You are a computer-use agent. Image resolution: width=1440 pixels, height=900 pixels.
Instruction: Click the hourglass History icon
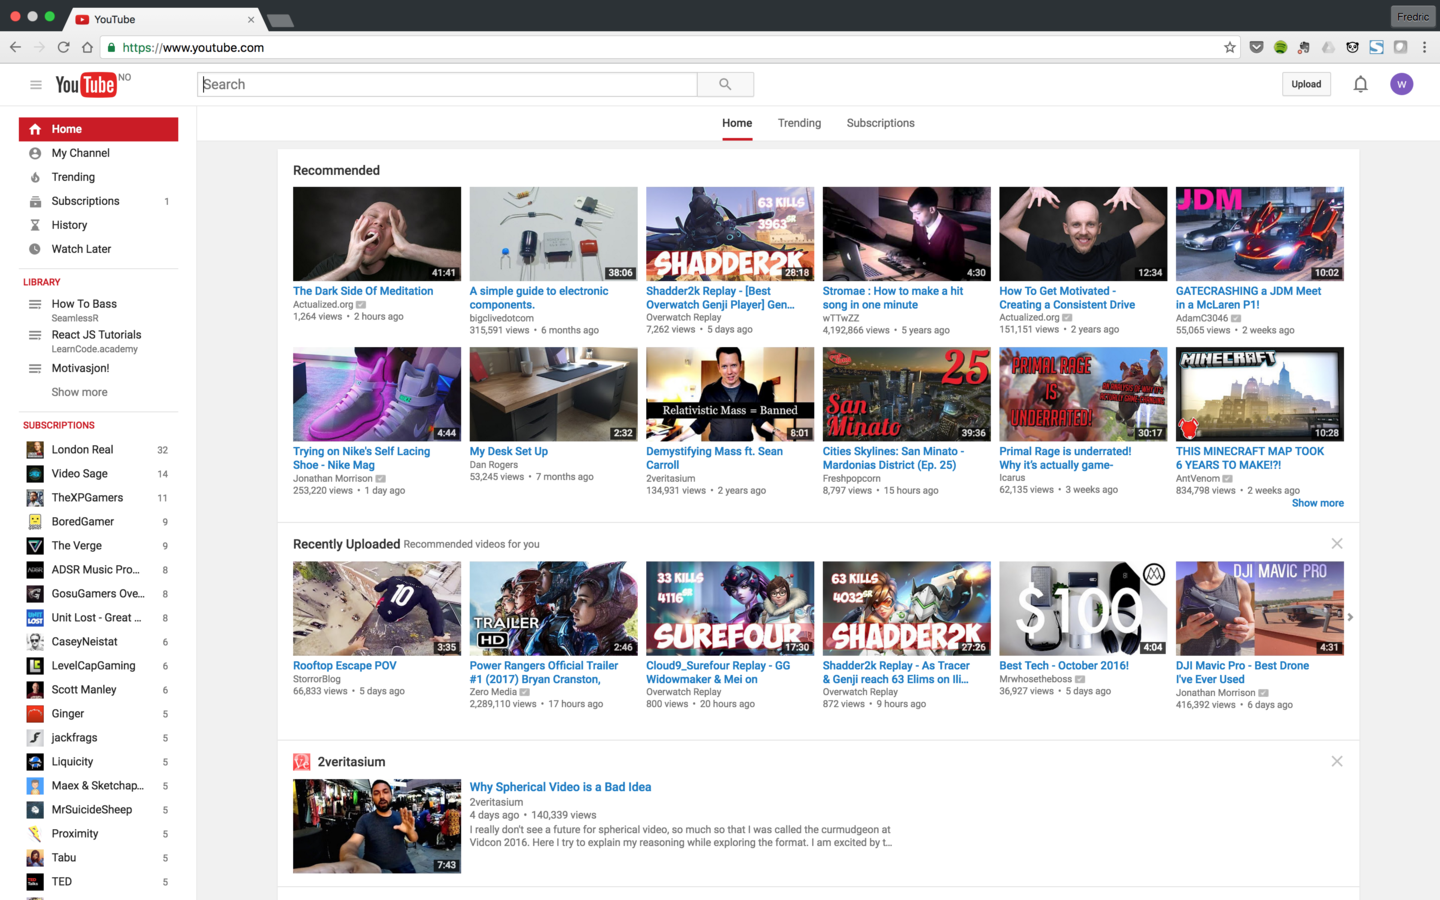pos(35,225)
